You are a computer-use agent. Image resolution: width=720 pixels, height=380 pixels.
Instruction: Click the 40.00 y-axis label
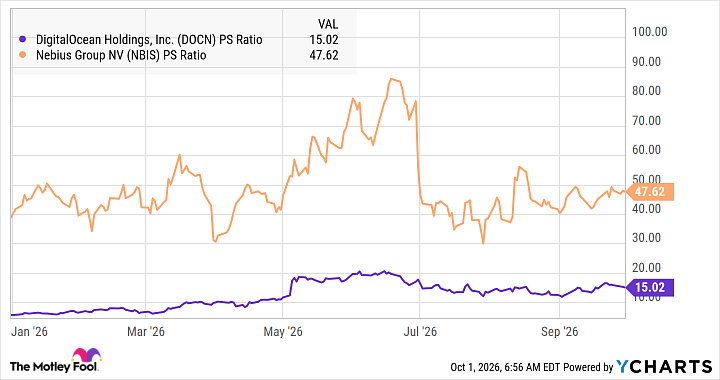pos(647,208)
